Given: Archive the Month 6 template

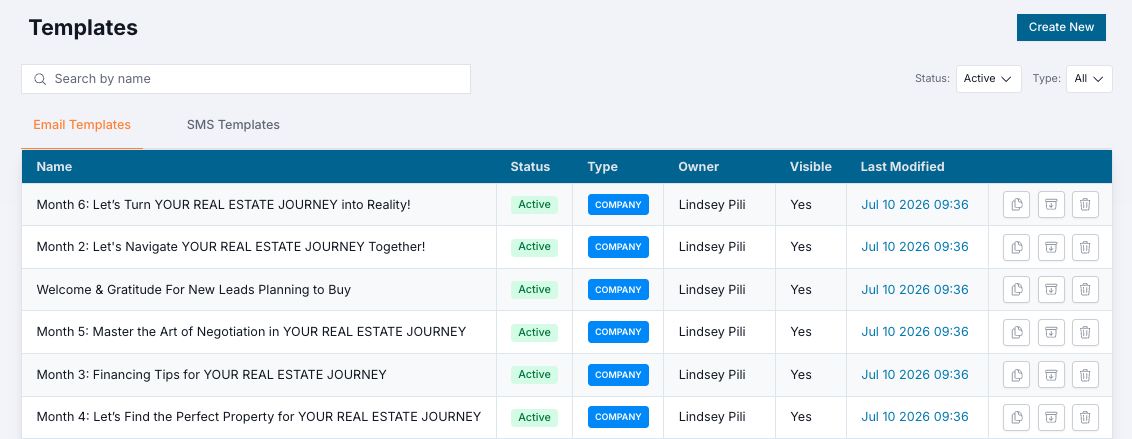Looking at the screenshot, I should 1051,204.
